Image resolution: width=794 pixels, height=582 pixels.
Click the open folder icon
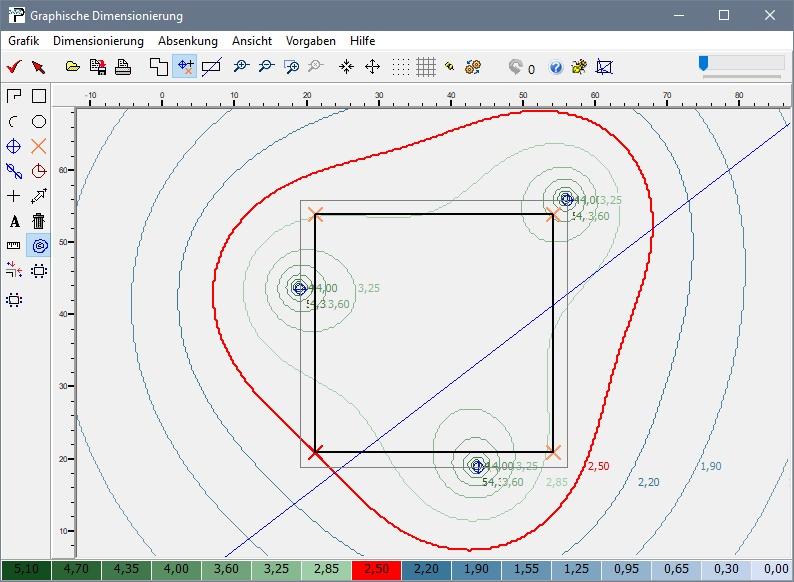pos(73,67)
